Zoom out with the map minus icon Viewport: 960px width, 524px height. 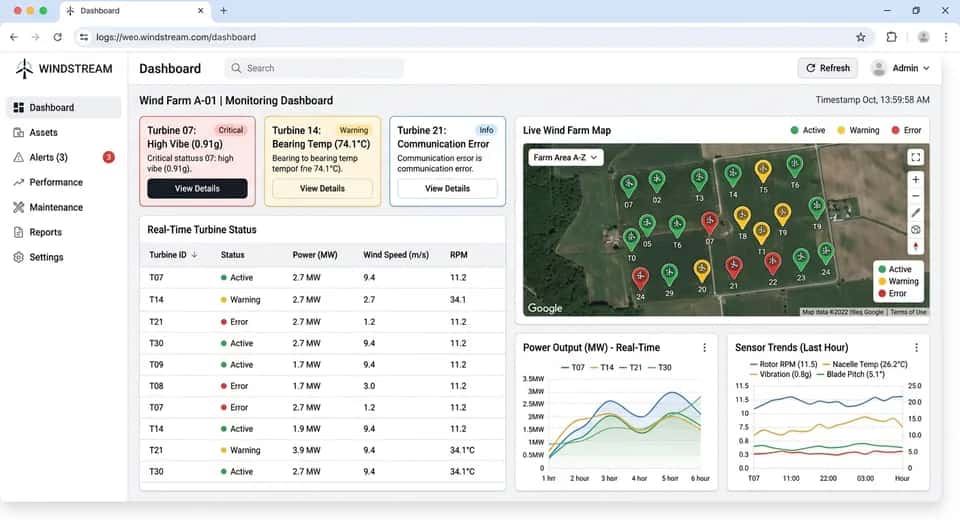(x=915, y=196)
